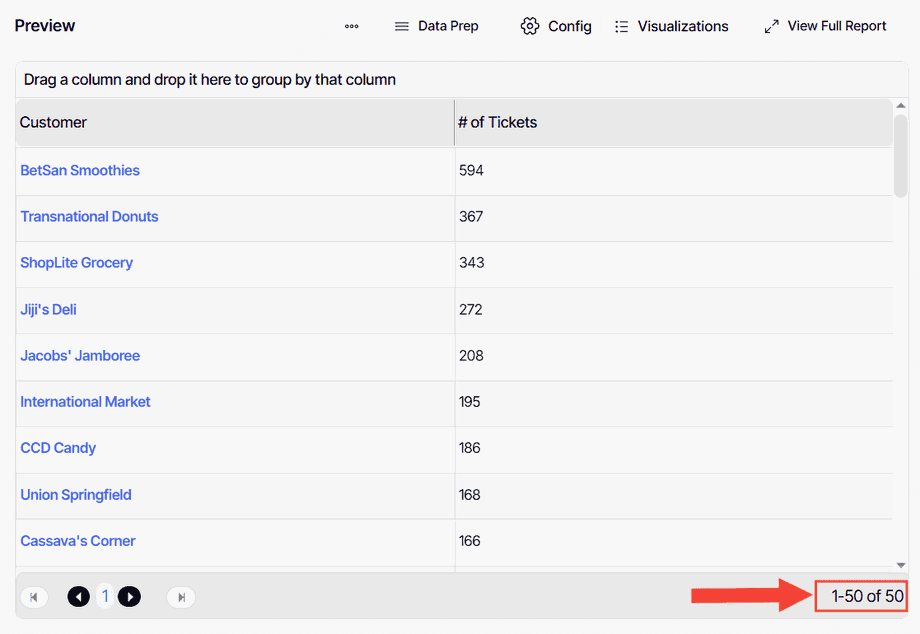The image size is (920, 634).
Task: Open the ShopLite Grocery link
Action: point(77,263)
